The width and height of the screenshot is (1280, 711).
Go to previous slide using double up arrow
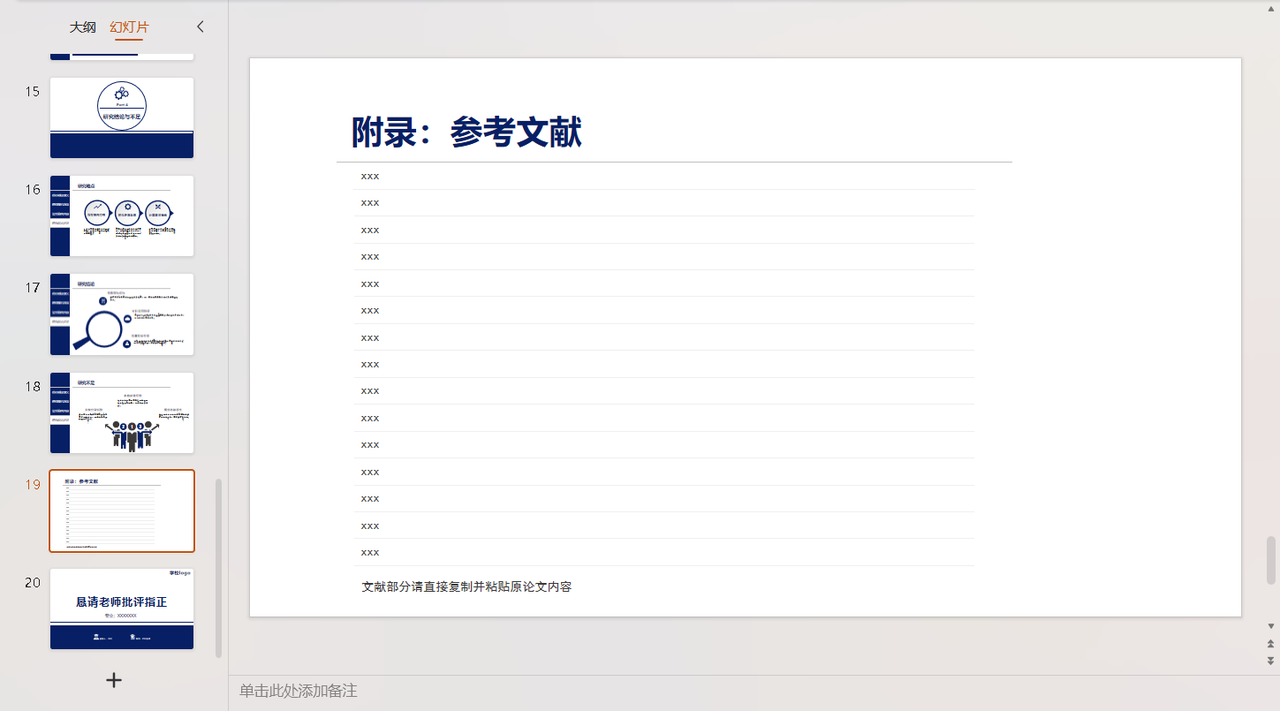1271,644
